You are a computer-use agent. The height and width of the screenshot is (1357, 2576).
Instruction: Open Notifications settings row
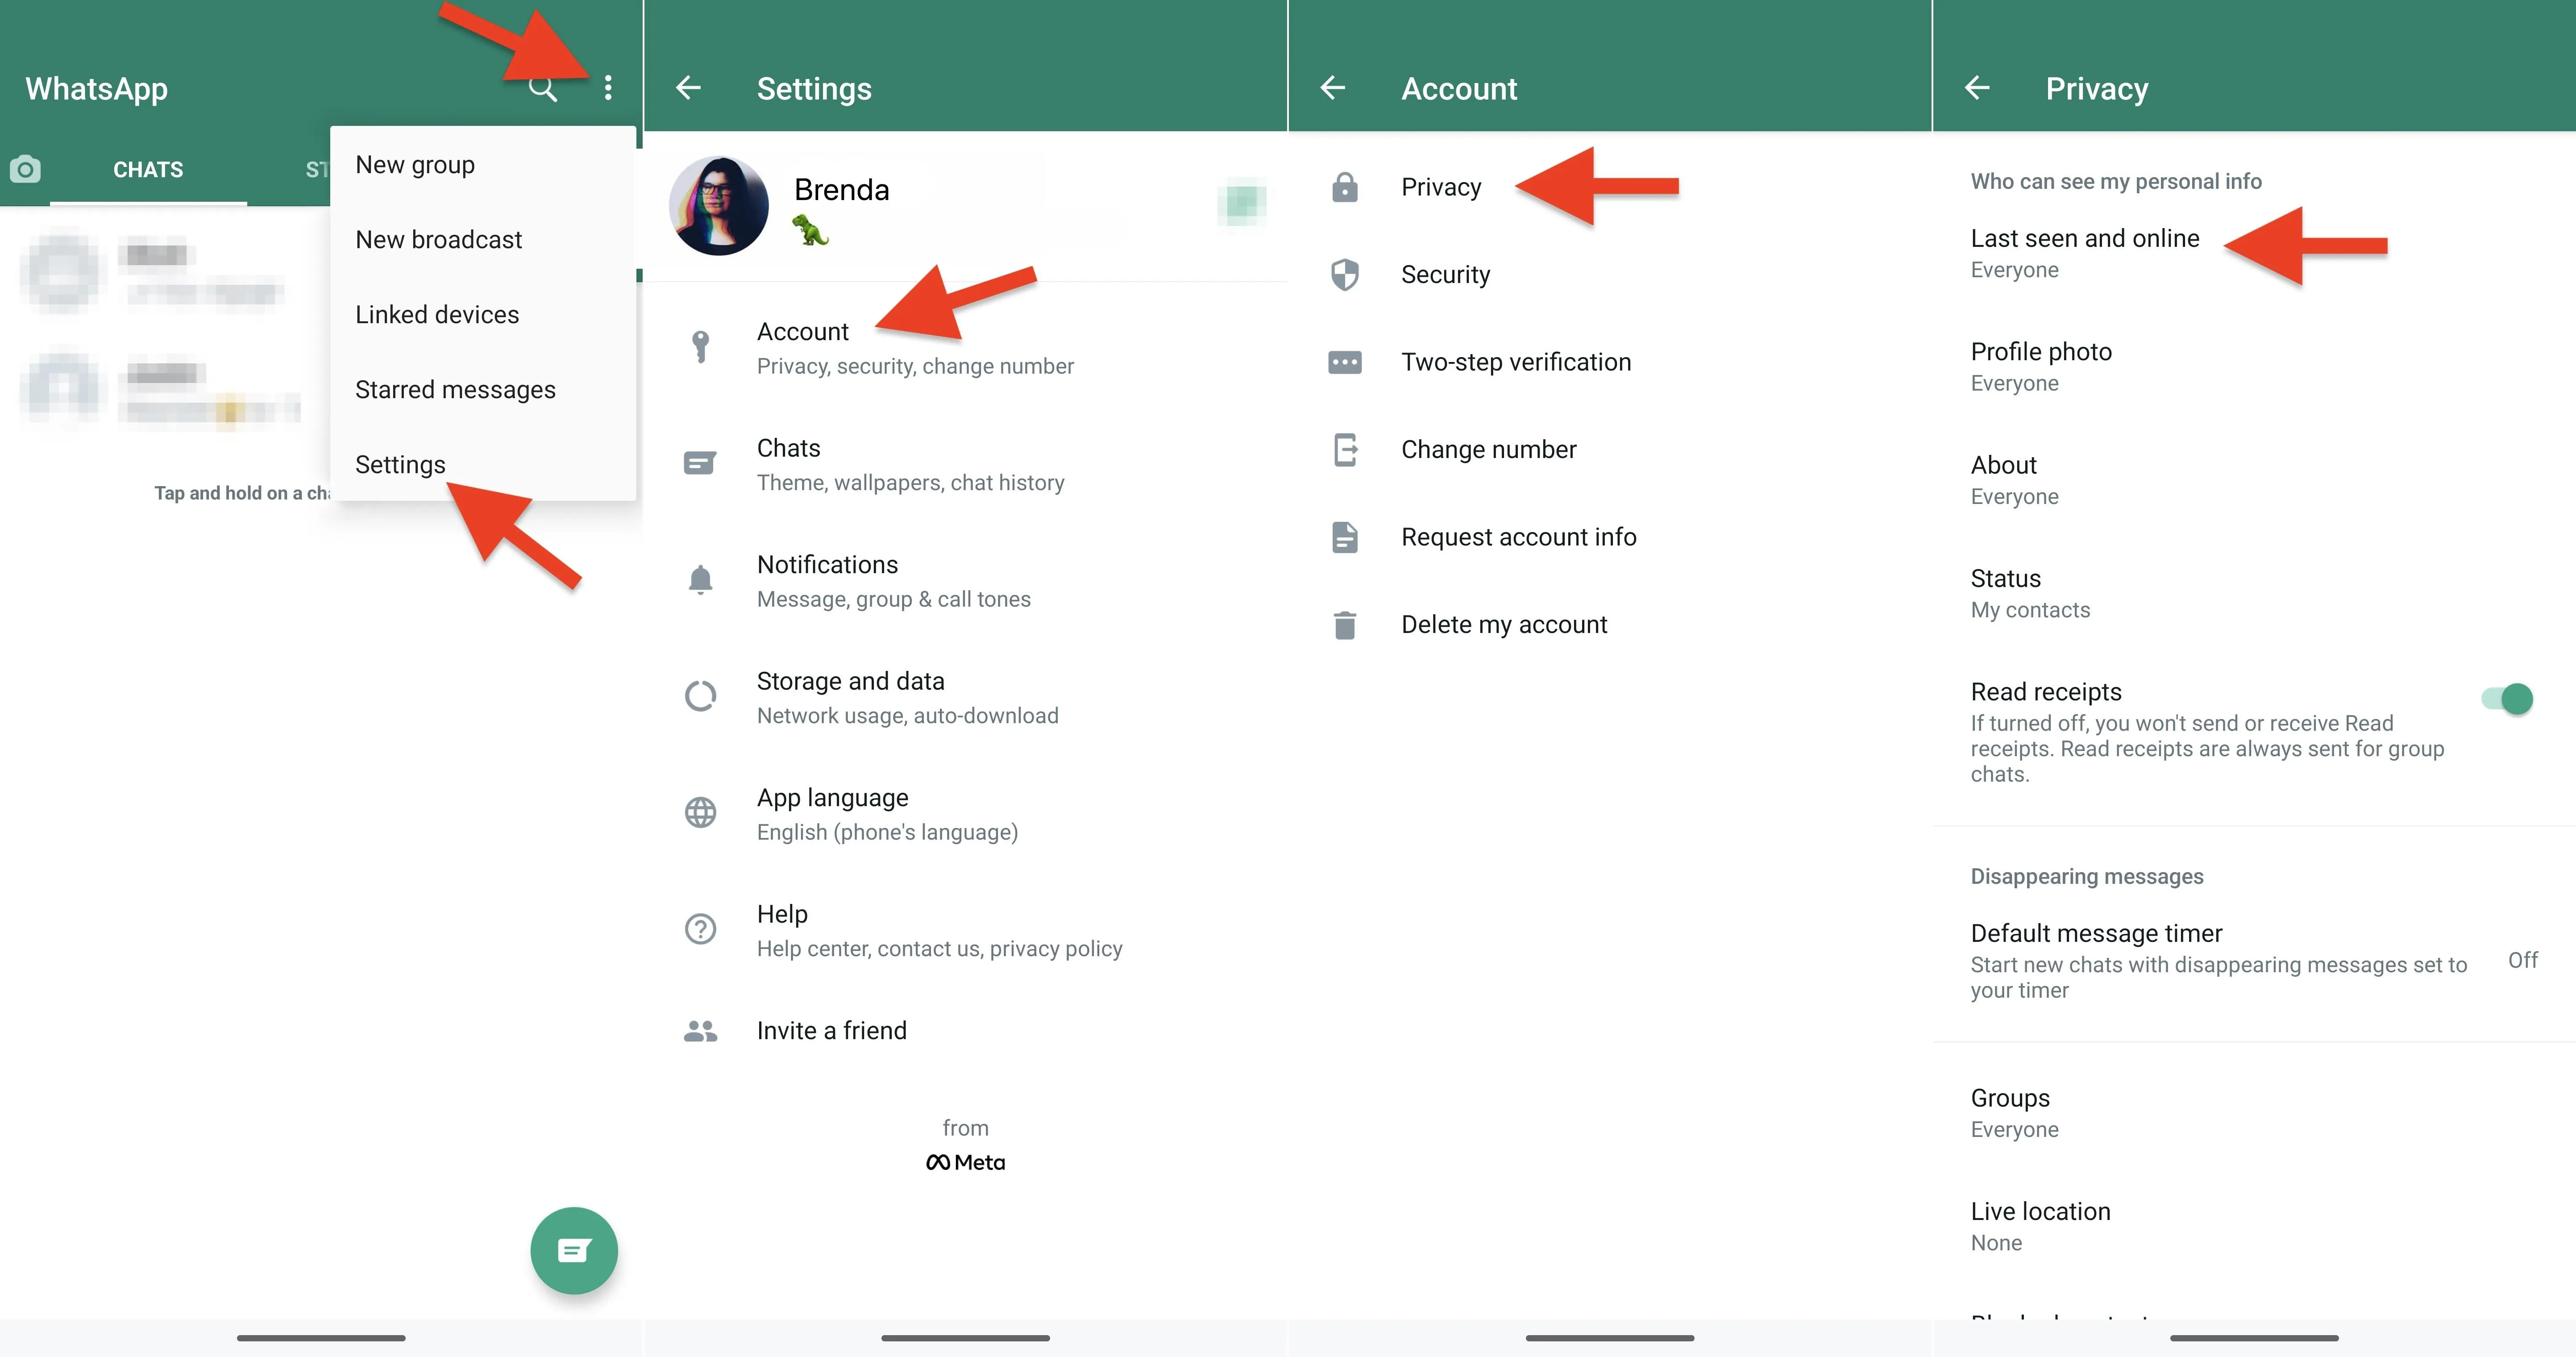pyautogui.click(x=965, y=581)
